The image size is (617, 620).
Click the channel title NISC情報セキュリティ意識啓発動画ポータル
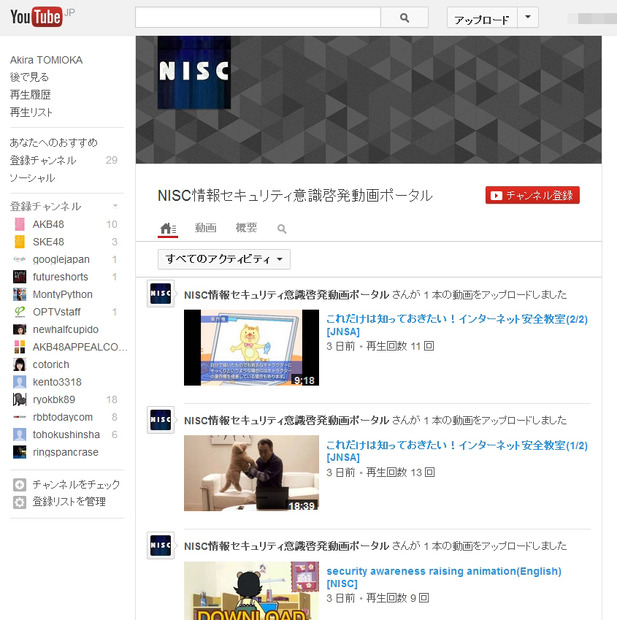295,195
